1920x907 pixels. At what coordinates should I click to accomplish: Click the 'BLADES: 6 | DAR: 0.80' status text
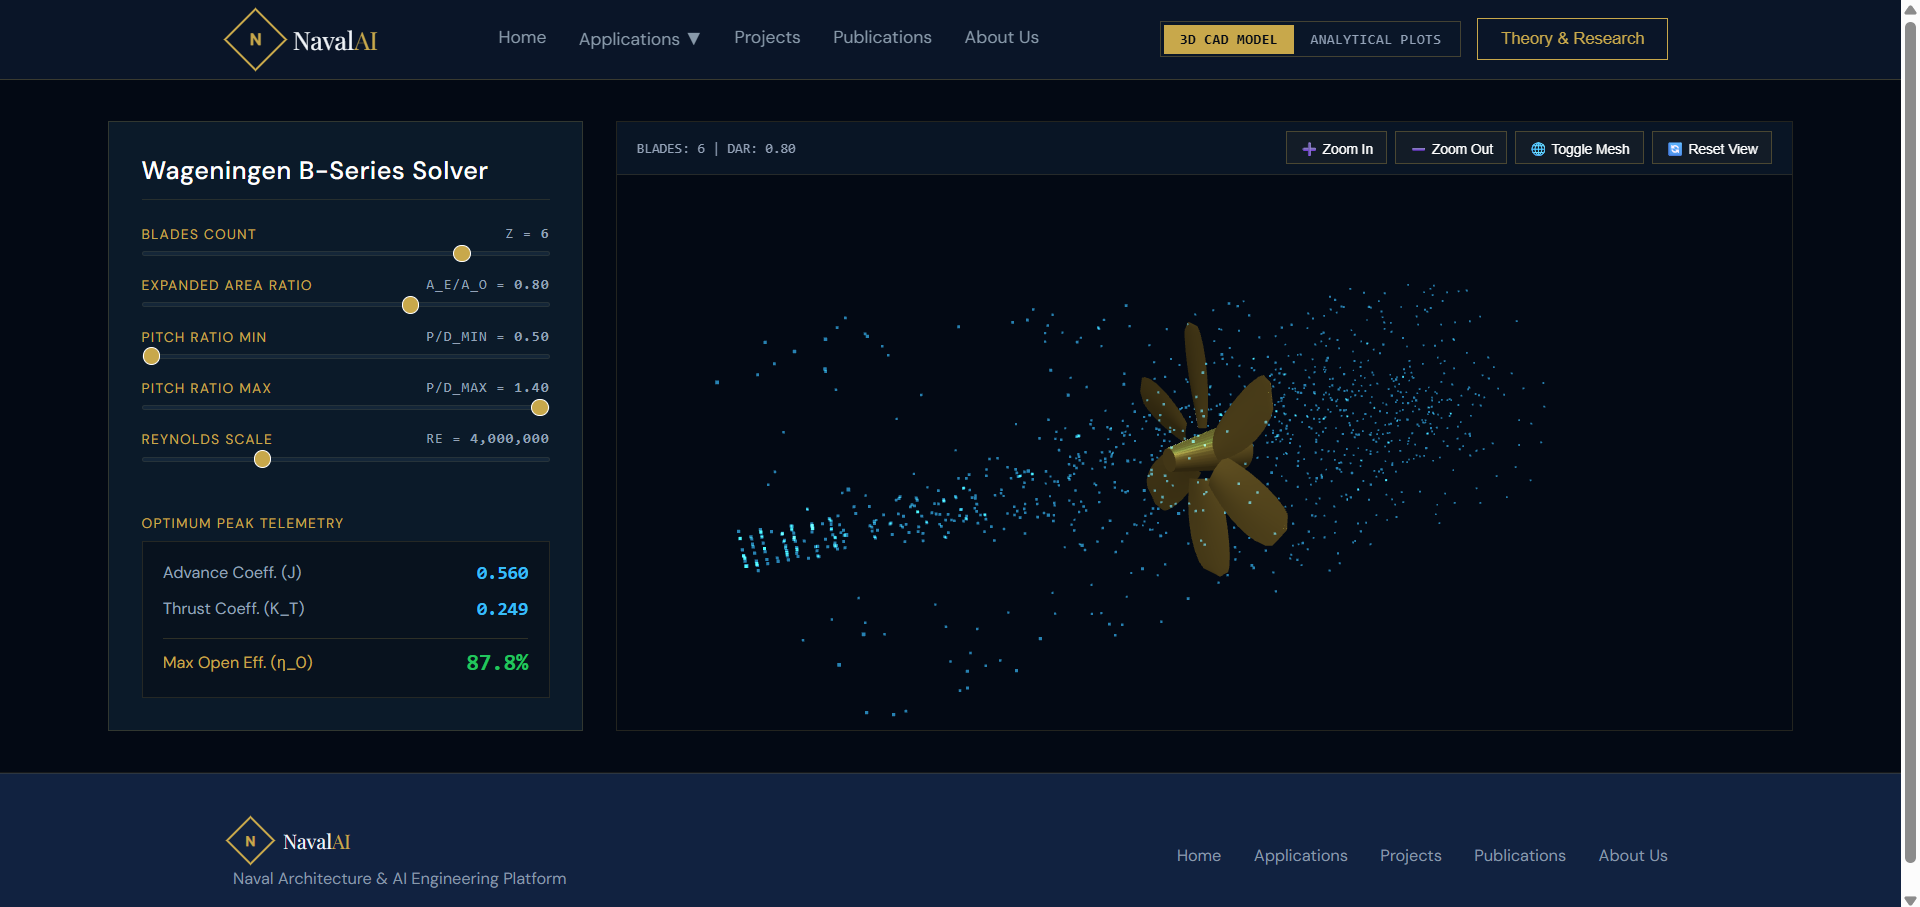pyautogui.click(x=716, y=149)
